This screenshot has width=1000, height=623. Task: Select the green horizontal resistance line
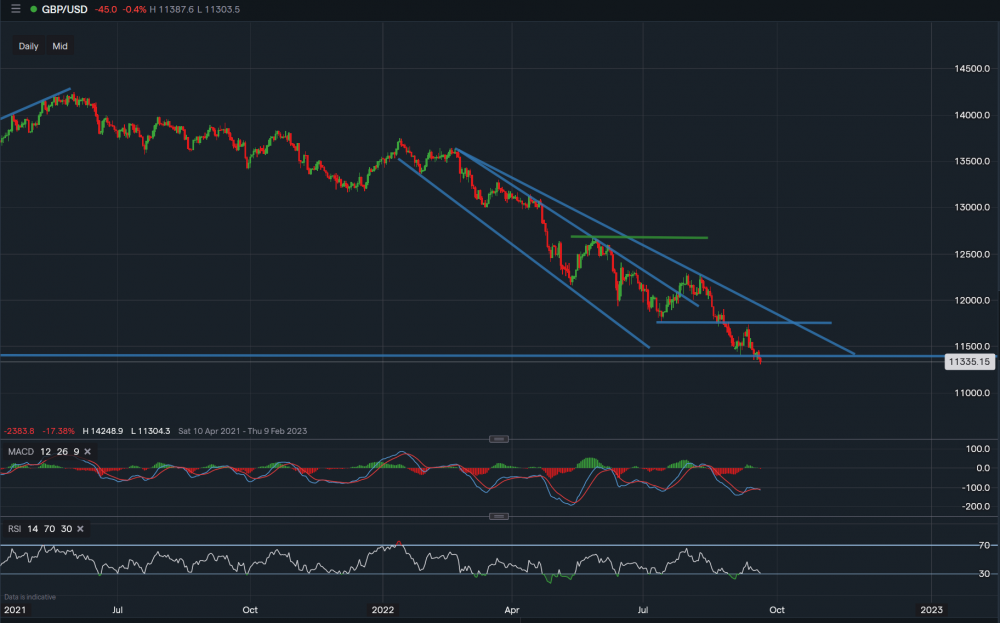640,238
